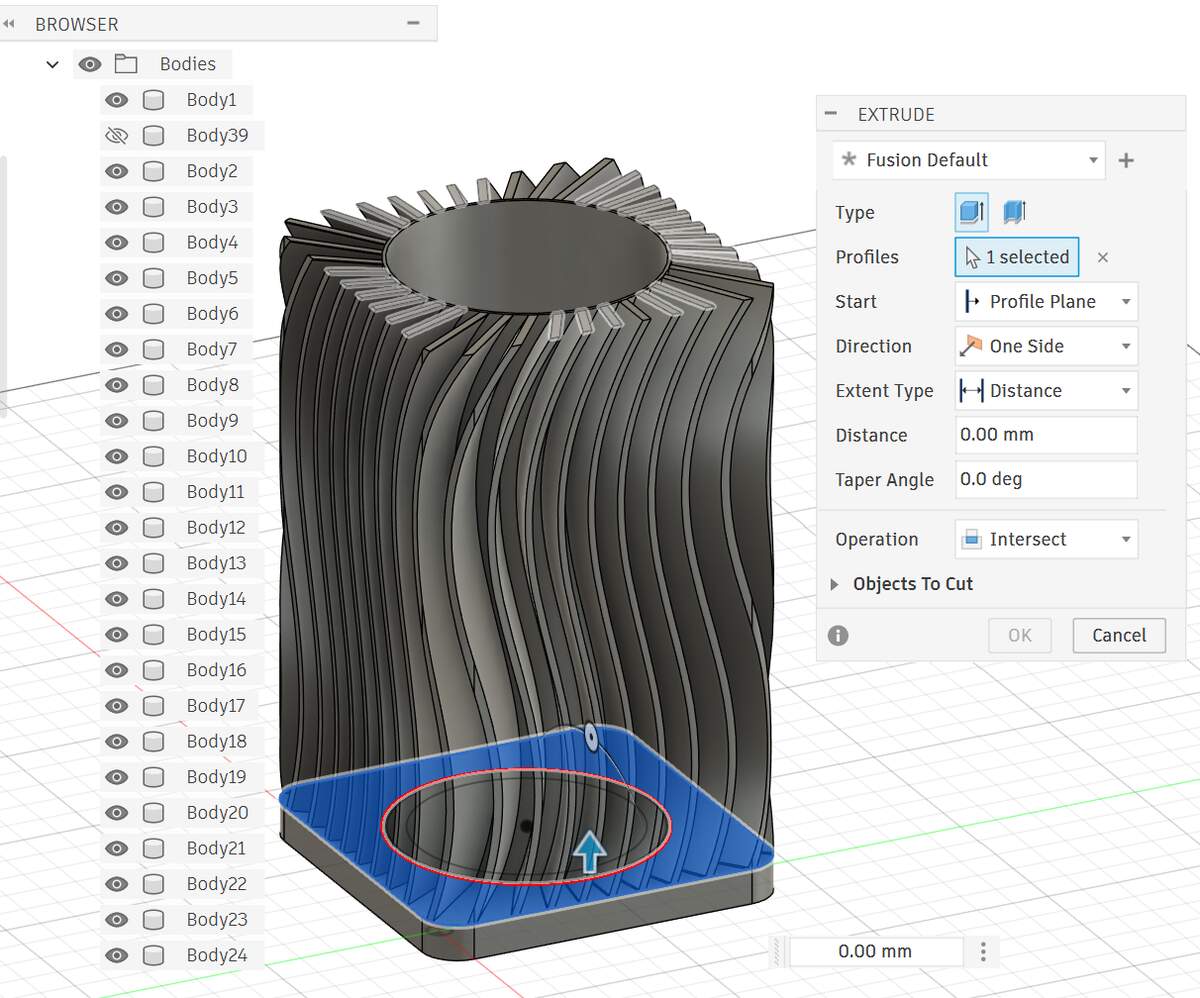Screen dimensions: 1200x998
Task: Hide Body3 with its eye icon
Action: (x=117, y=207)
